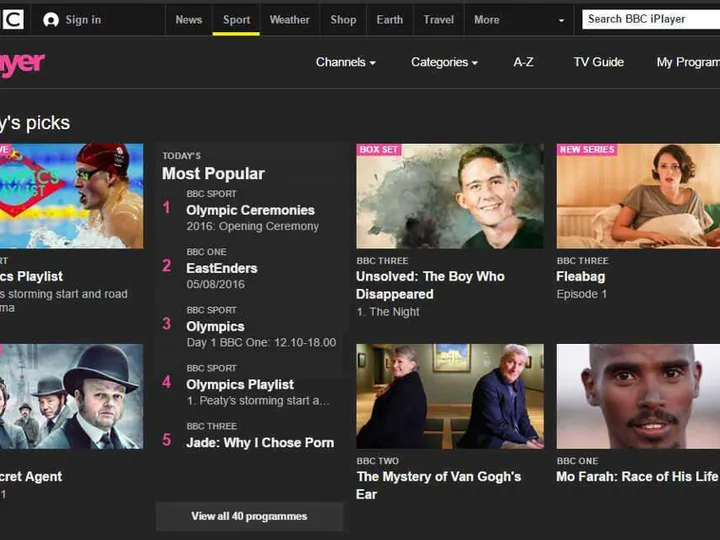Open the Fleabag title link
This screenshot has height=540, width=720.
(x=580, y=276)
